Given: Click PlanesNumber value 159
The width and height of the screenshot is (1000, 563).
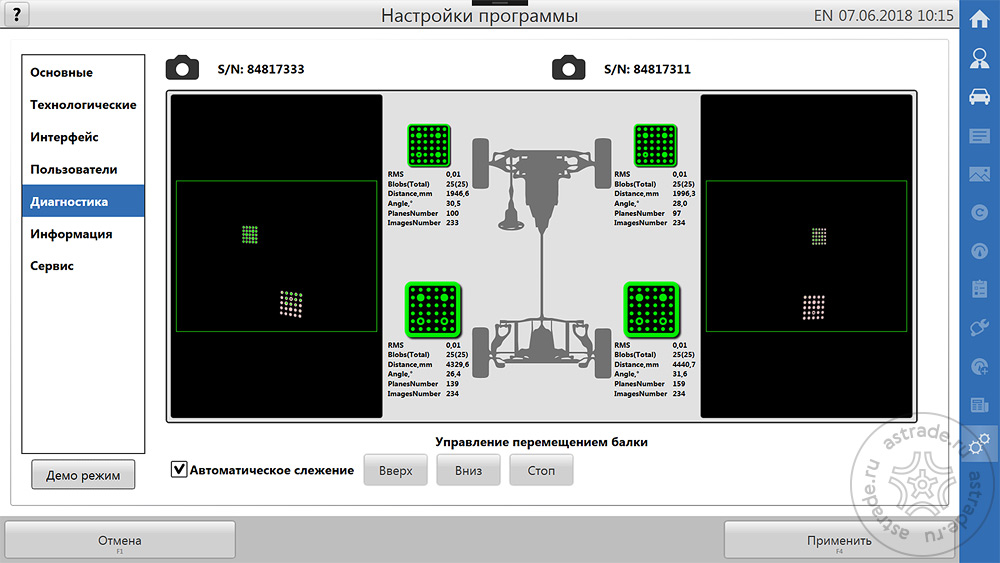Looking at the screenshot, I should pyautogui.click(x=679, y=384).
